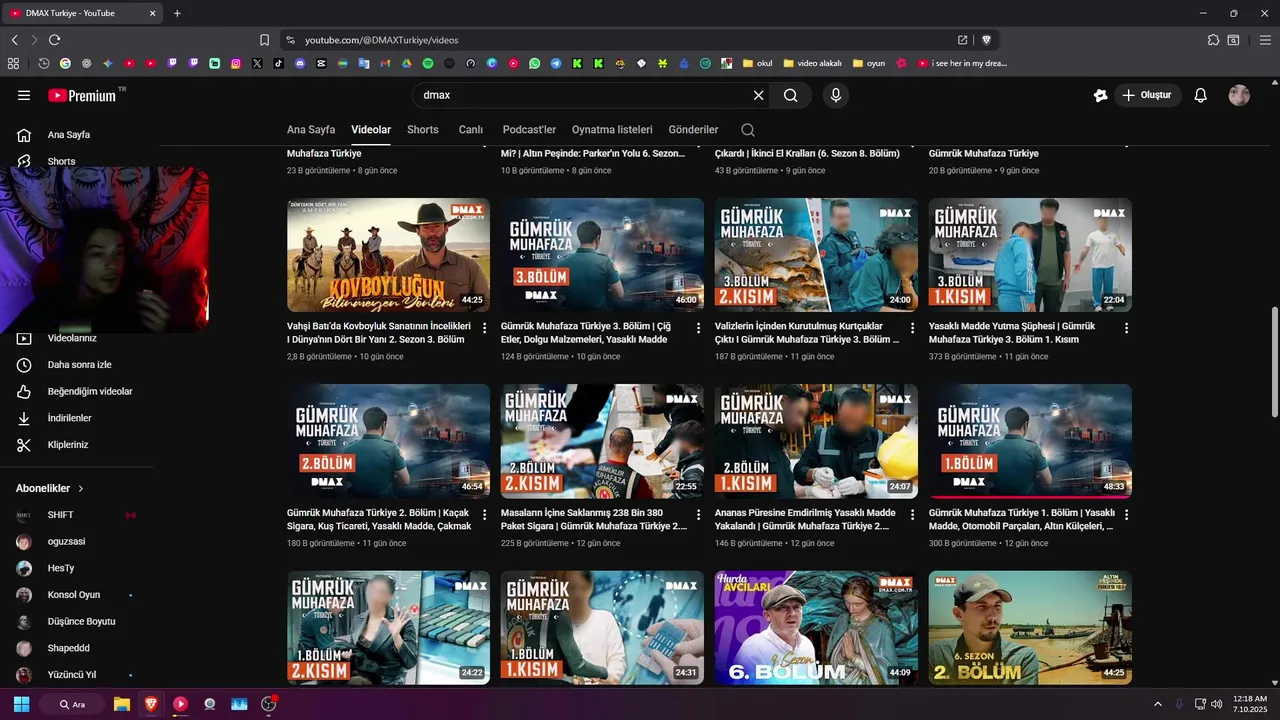The height and width of the screenshot is (720, 1280).
Task: Open the TikTok bookmark icon
Action: pos(279,63)
